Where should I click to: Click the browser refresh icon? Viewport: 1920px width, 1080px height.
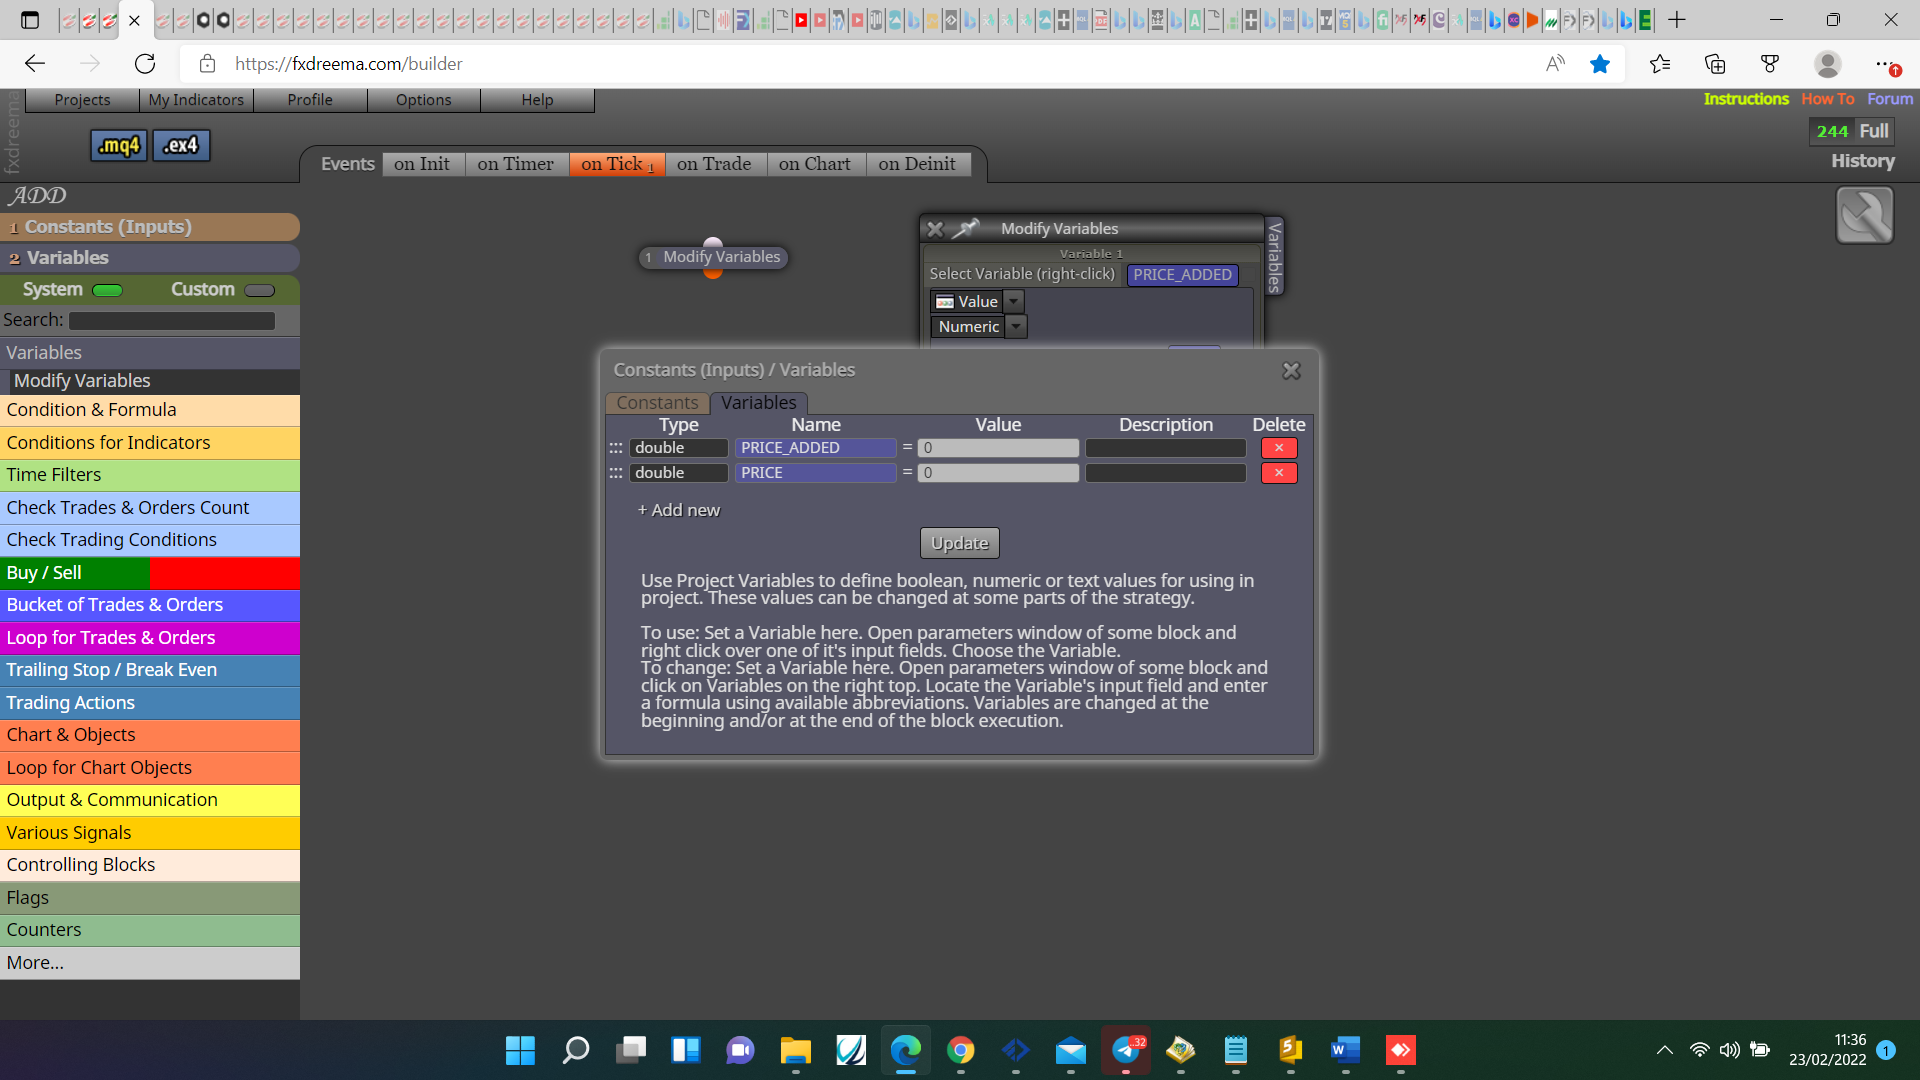[x=145, y=64]
